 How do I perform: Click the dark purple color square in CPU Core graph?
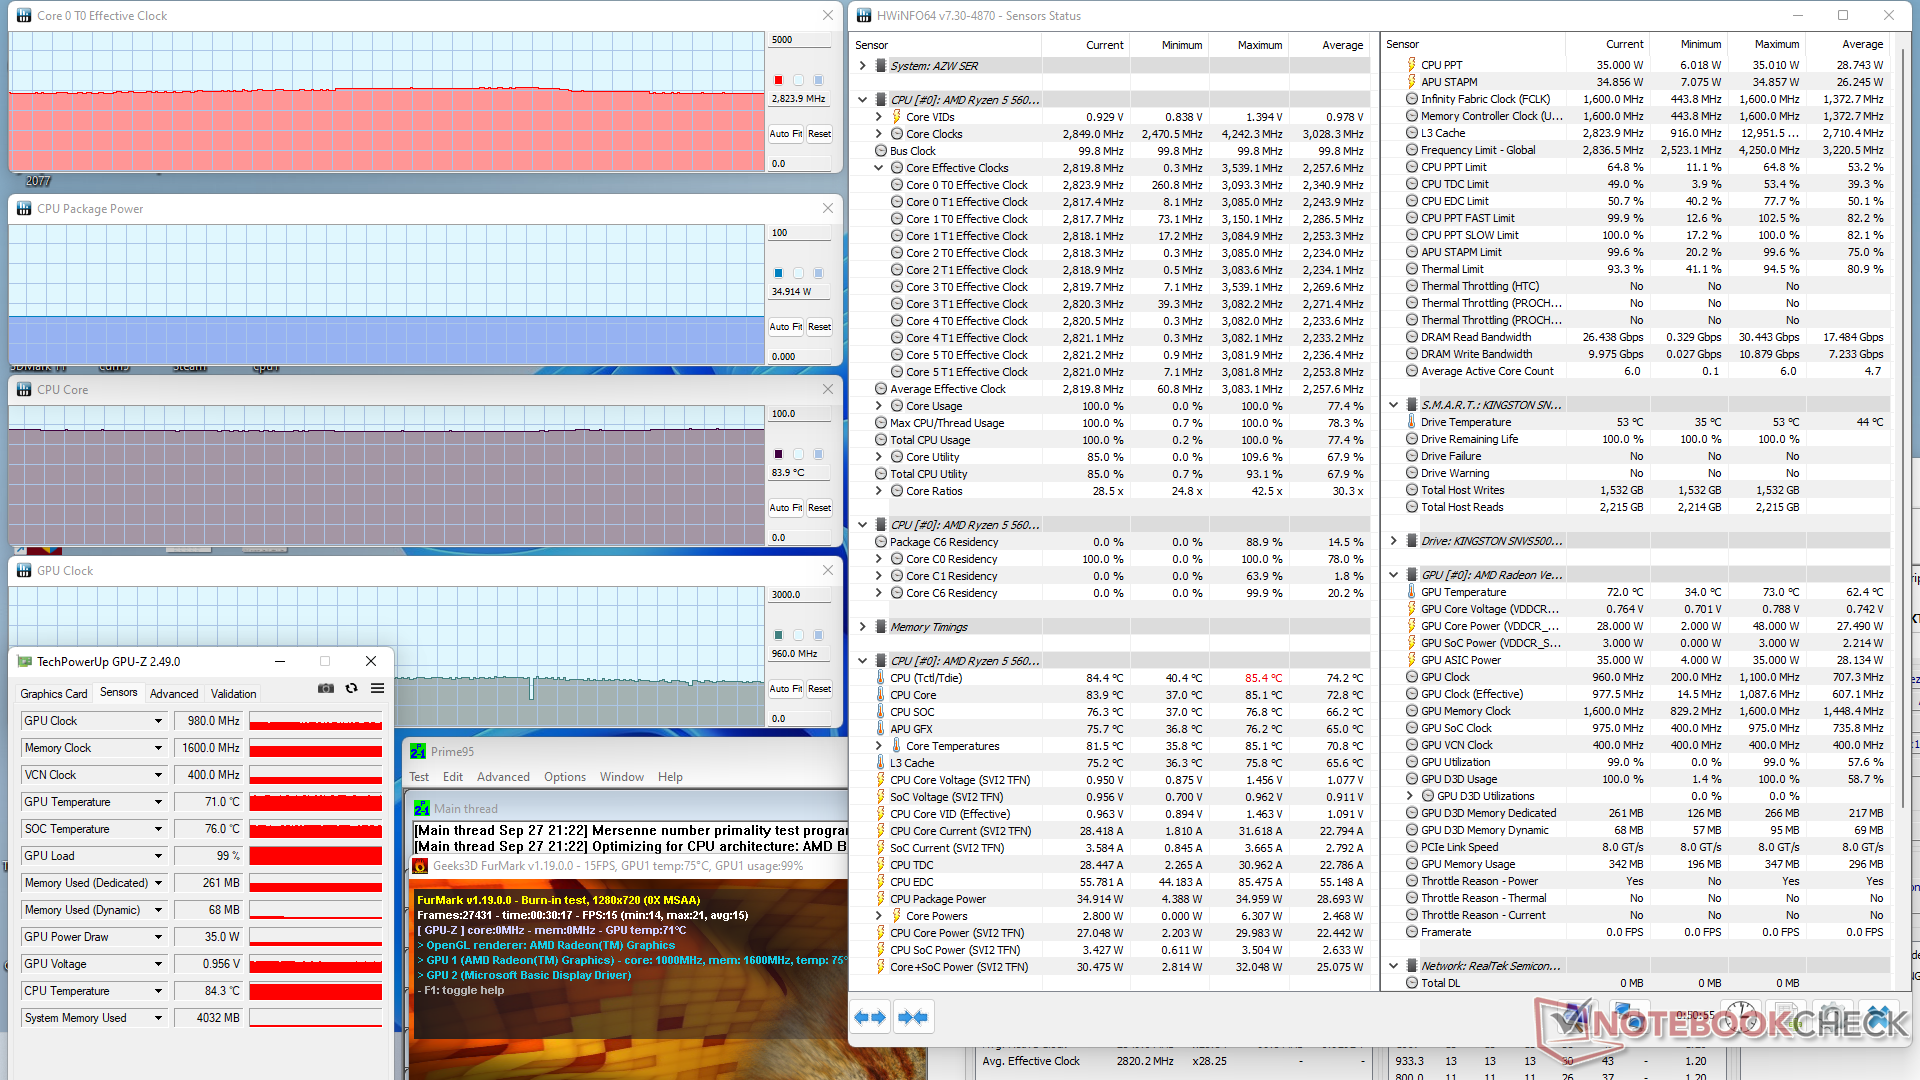coord(778,454)
